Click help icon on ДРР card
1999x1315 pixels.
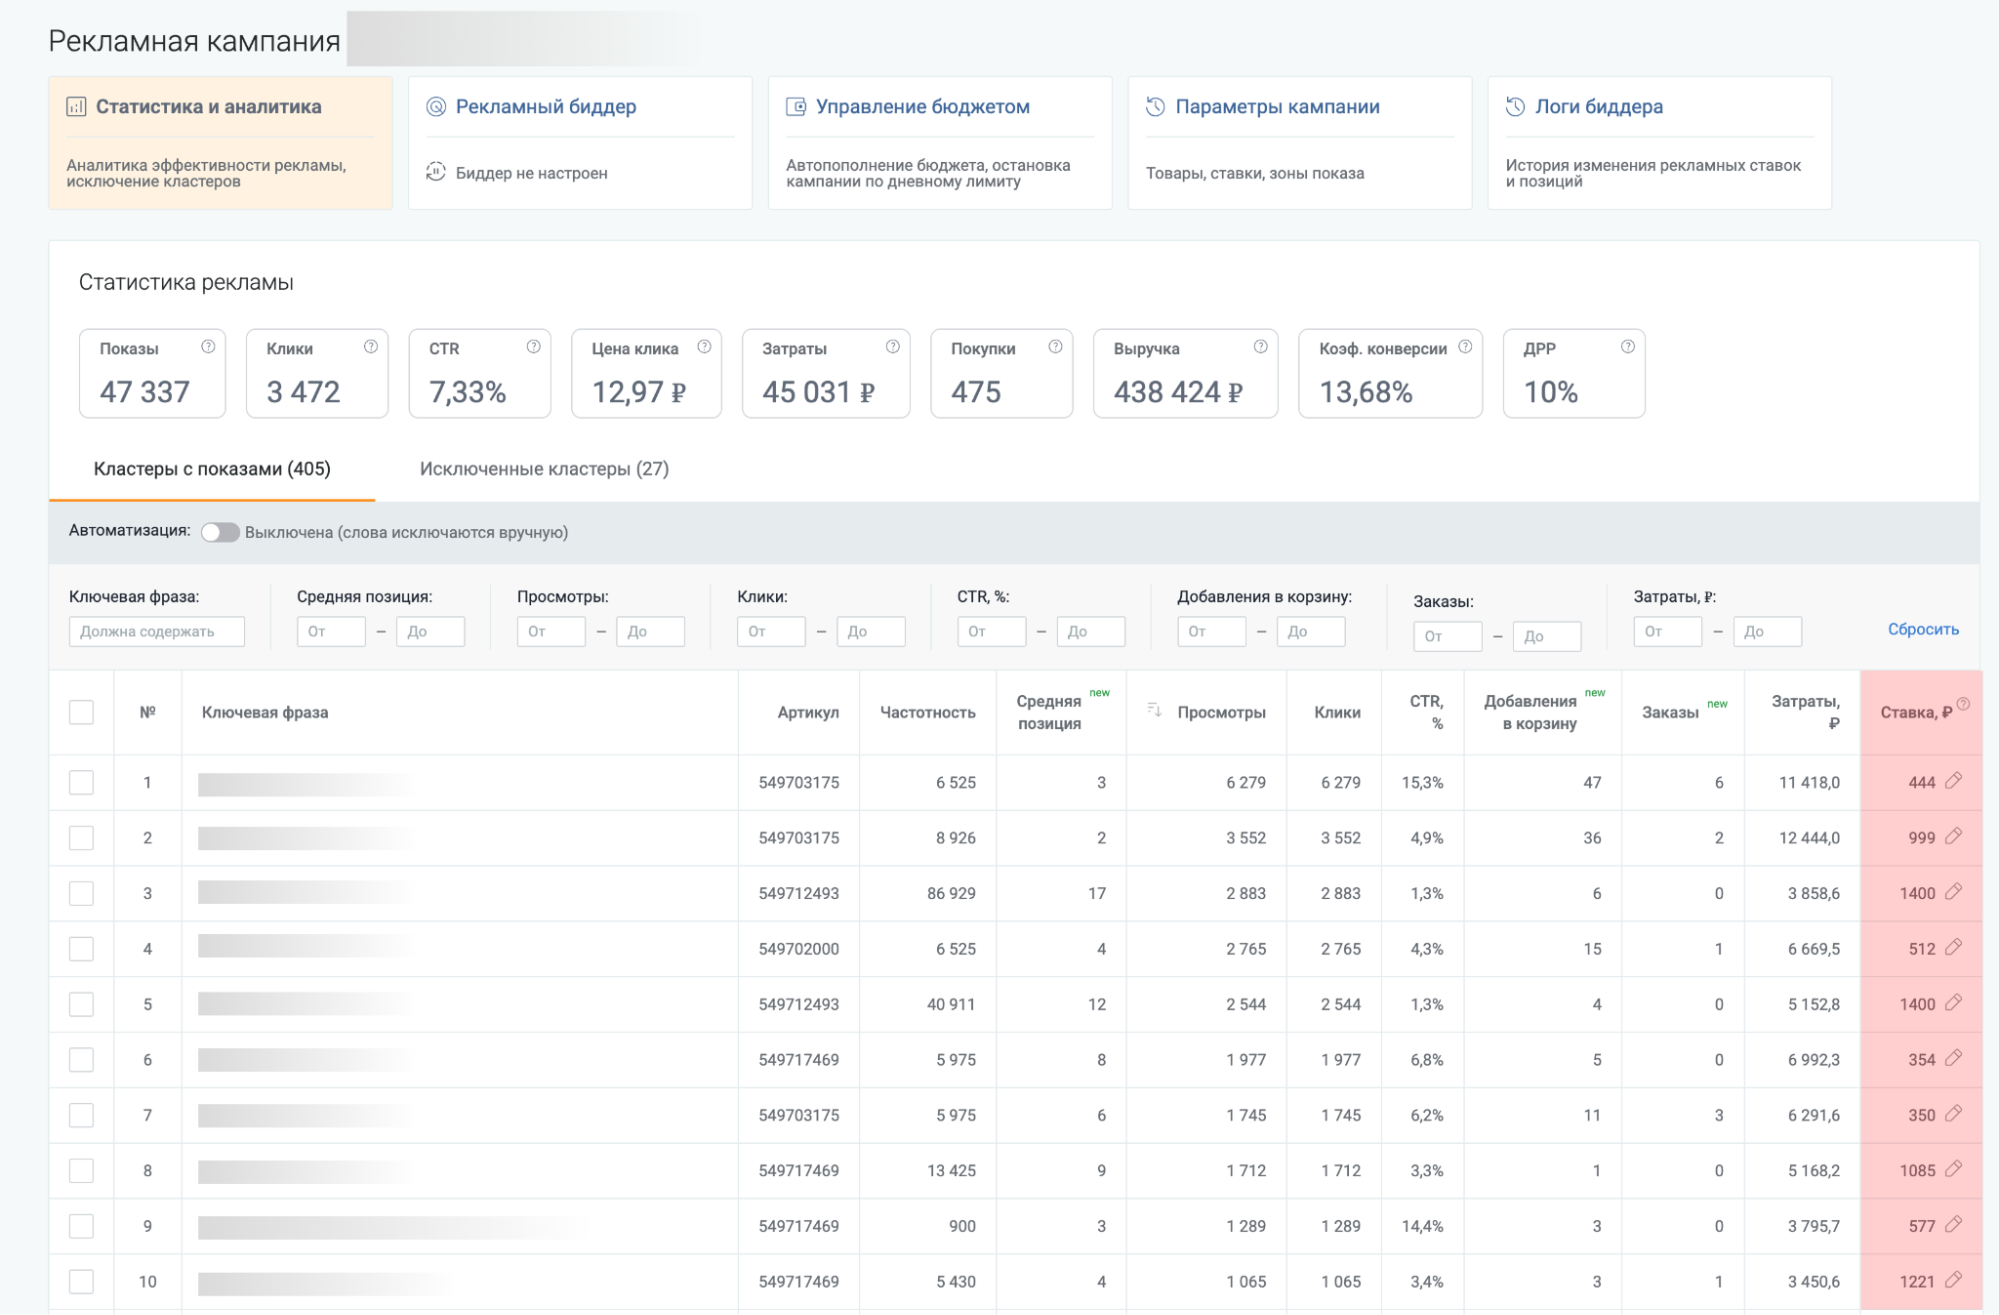[x=1627, y=346]
